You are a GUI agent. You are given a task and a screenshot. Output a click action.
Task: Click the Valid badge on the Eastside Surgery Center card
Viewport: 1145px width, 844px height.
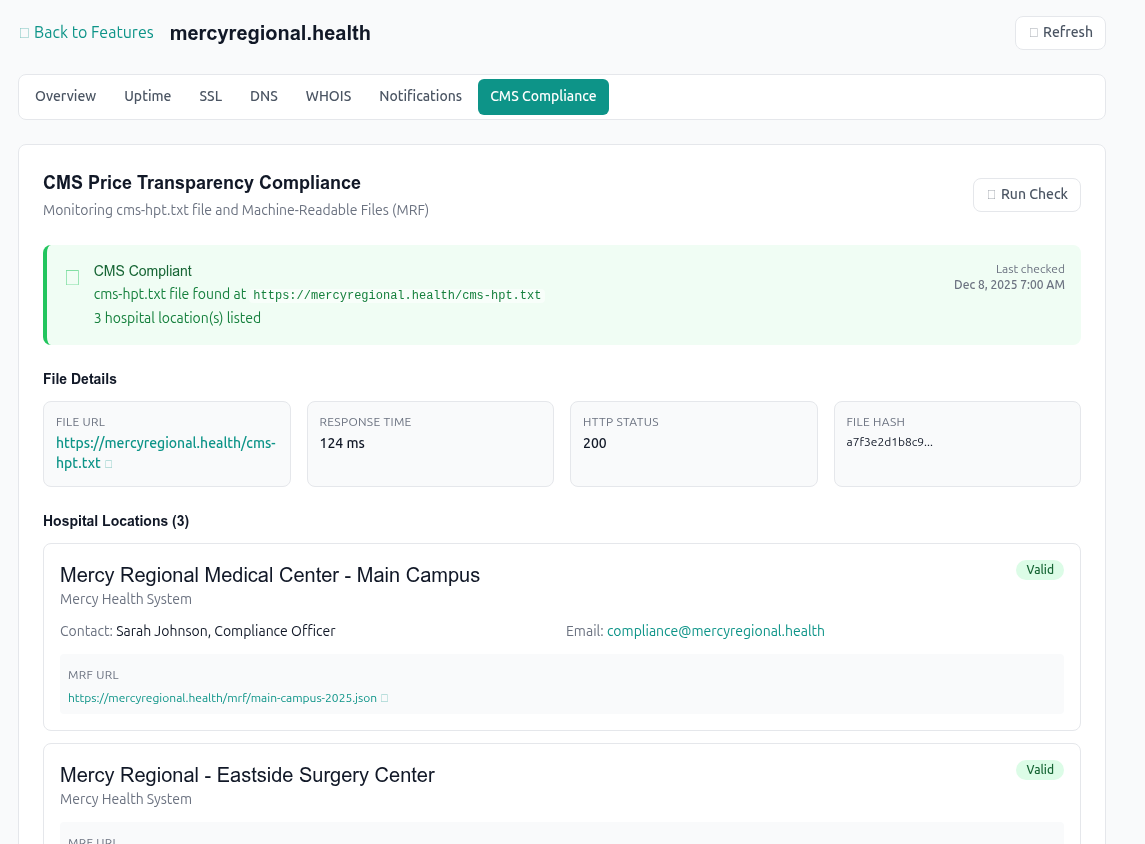1040,769
